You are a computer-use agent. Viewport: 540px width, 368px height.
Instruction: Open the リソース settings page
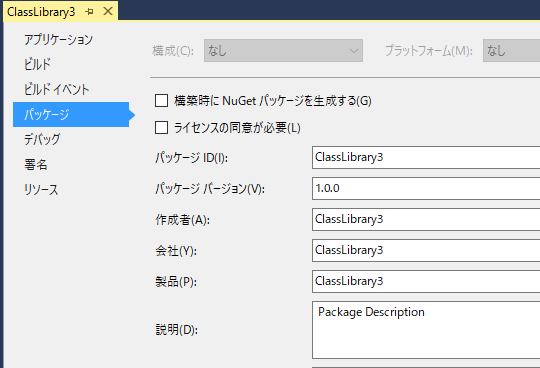click(41, 189)
